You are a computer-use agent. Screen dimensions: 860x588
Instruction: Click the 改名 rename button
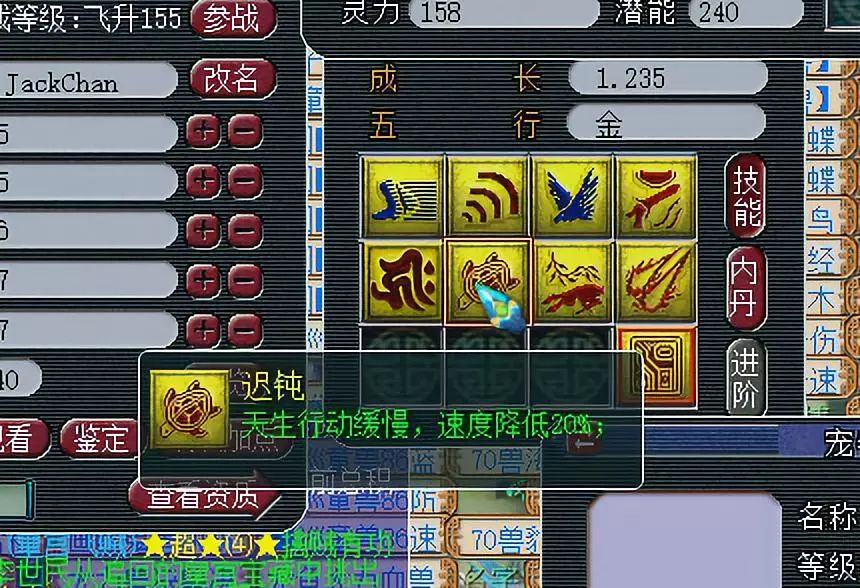tap(233, 78)
